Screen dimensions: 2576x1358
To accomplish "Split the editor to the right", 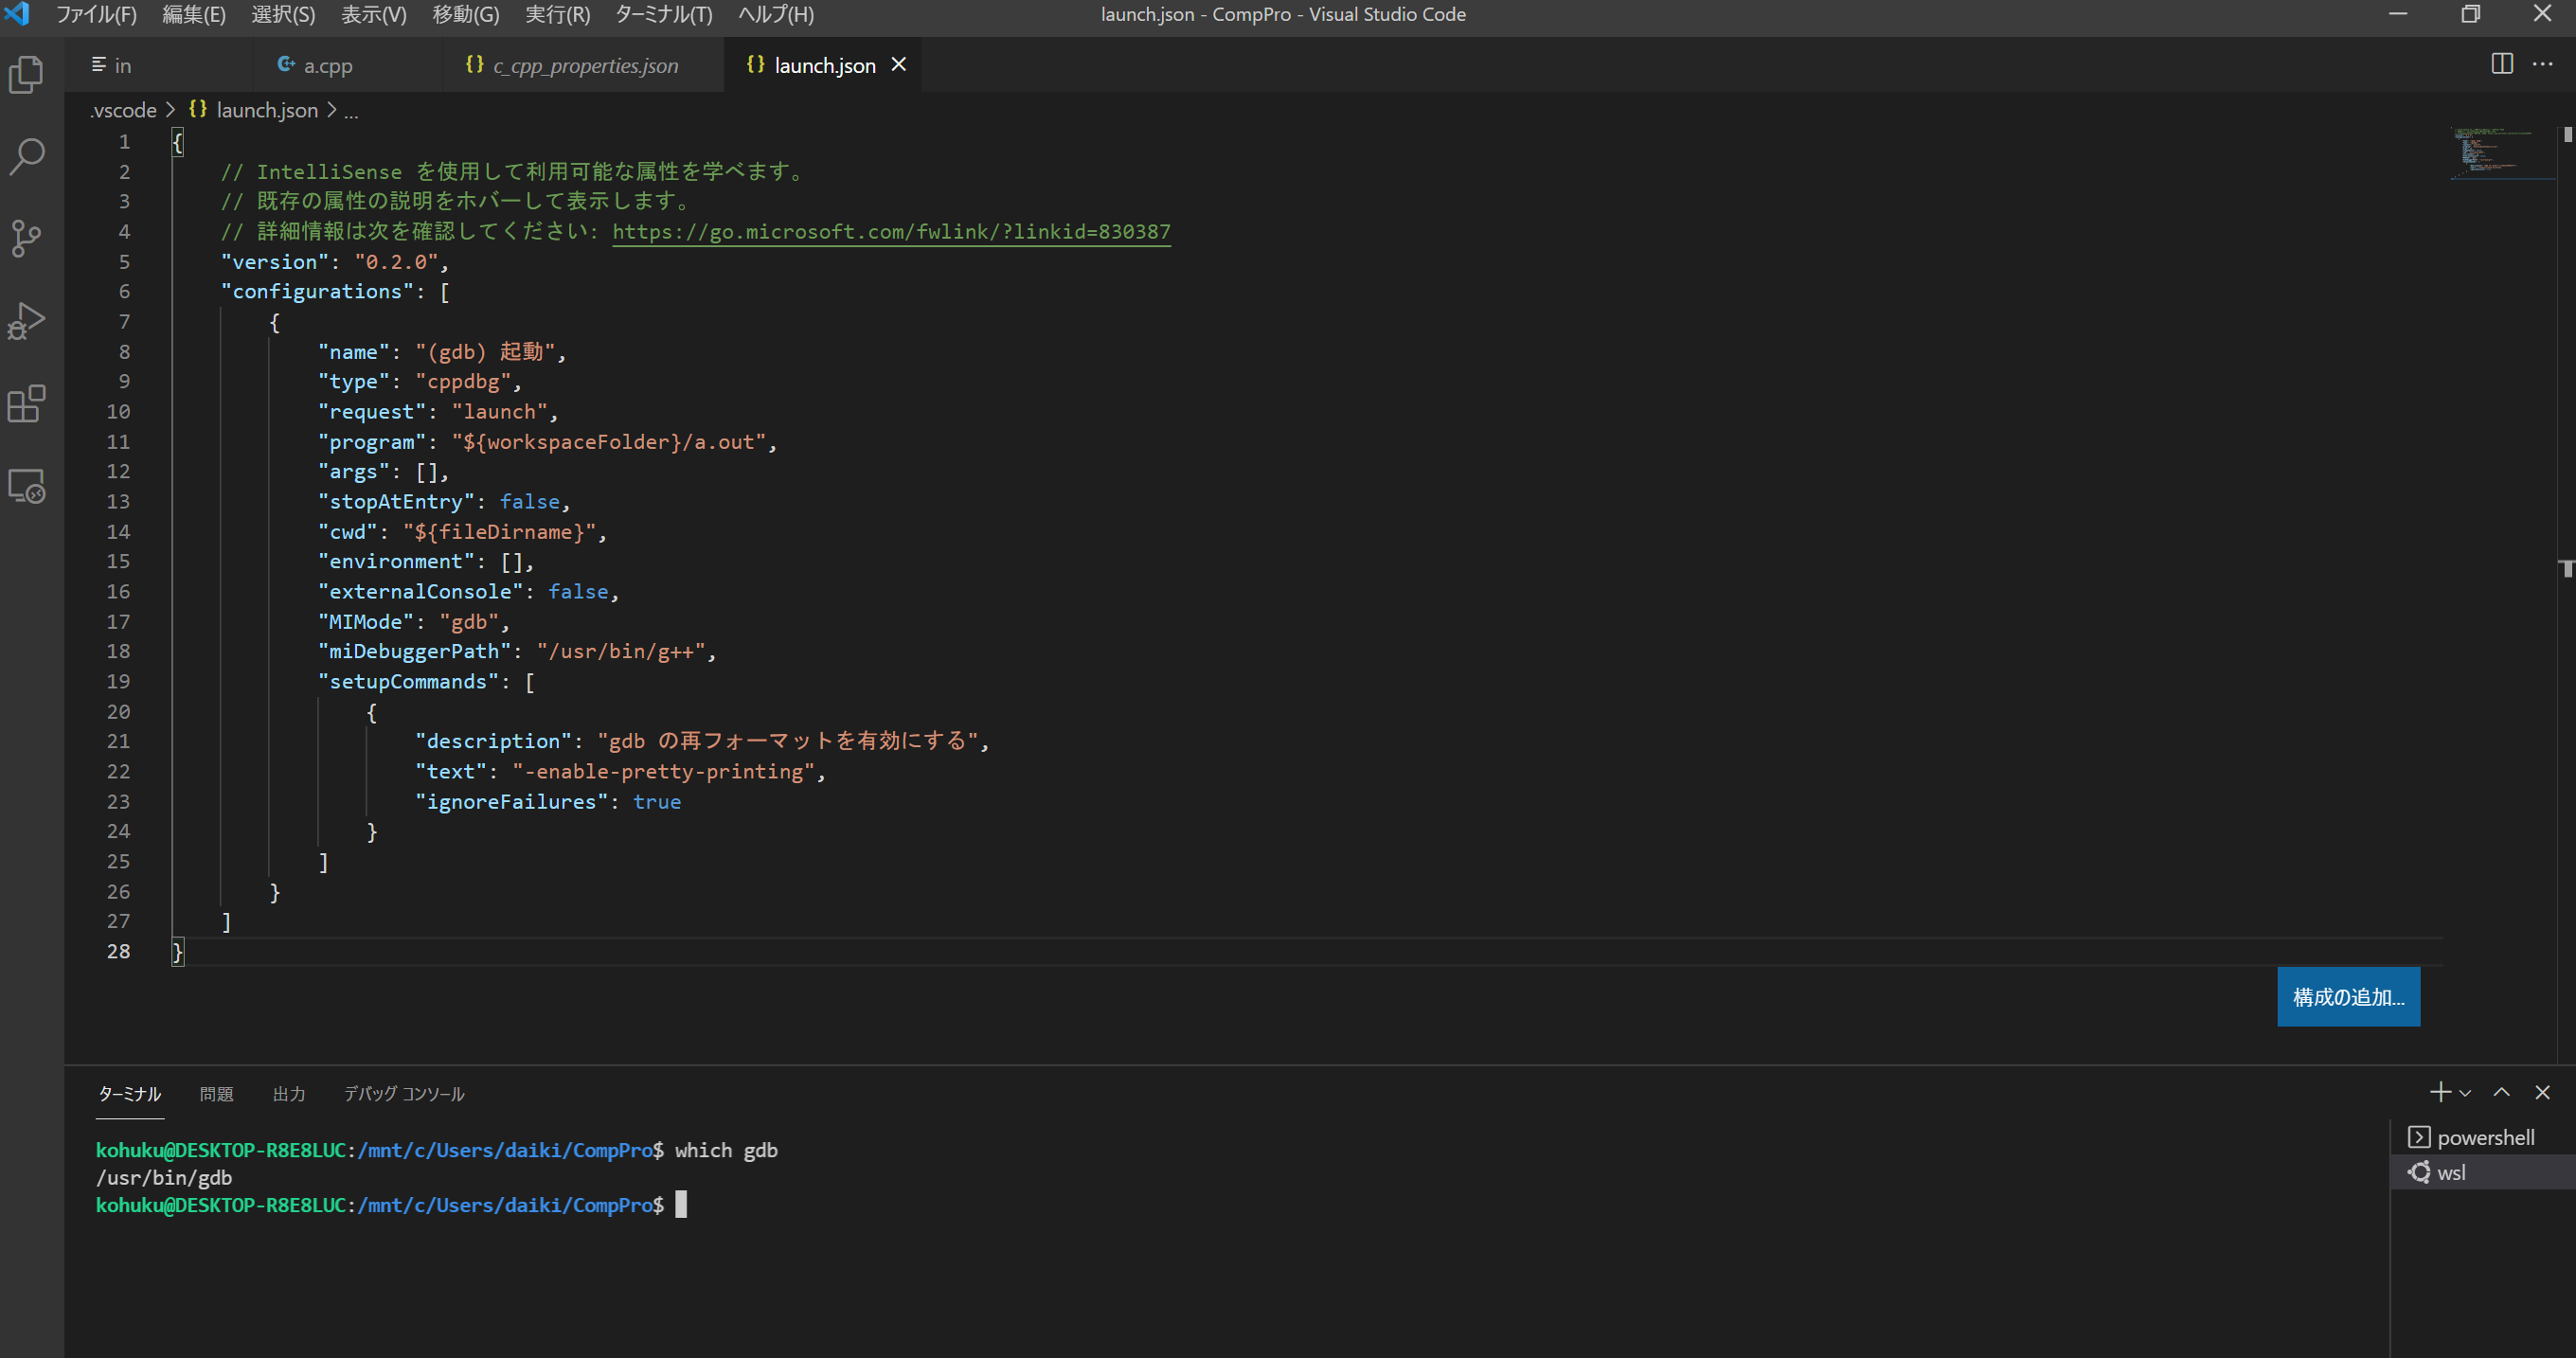I will point(2501,64).
